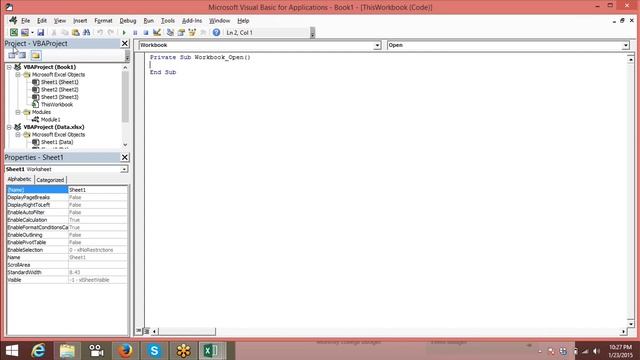Screen dimensions: 640x360
Task: Click the Object Browser toolbar icon
Action: point(192,32)
